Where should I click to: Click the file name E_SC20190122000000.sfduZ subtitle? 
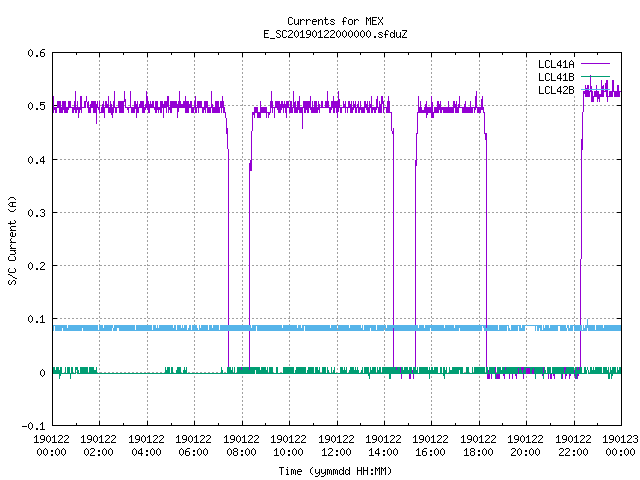point(335,34)
